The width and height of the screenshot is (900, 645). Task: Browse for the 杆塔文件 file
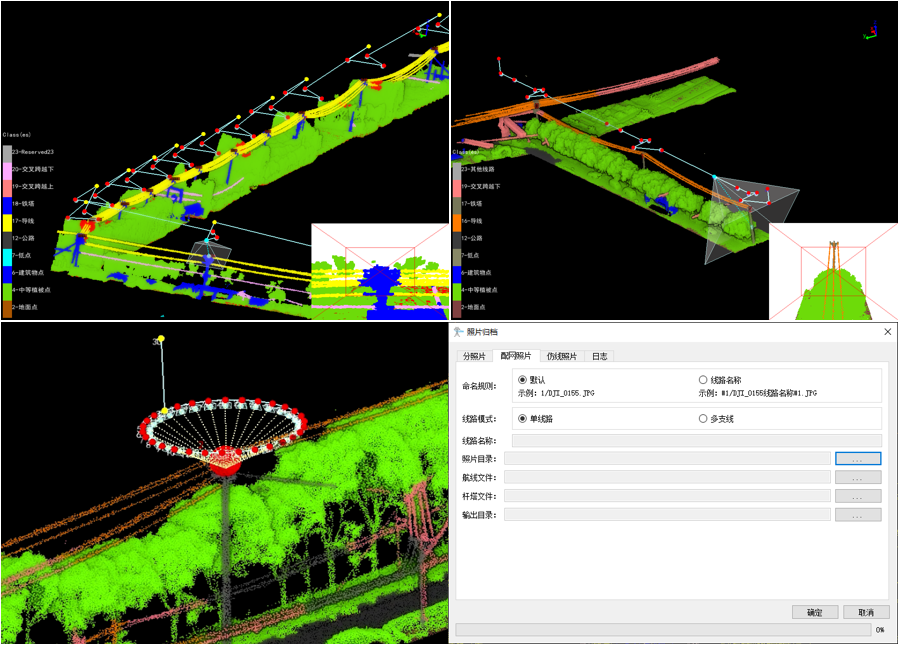858,496
